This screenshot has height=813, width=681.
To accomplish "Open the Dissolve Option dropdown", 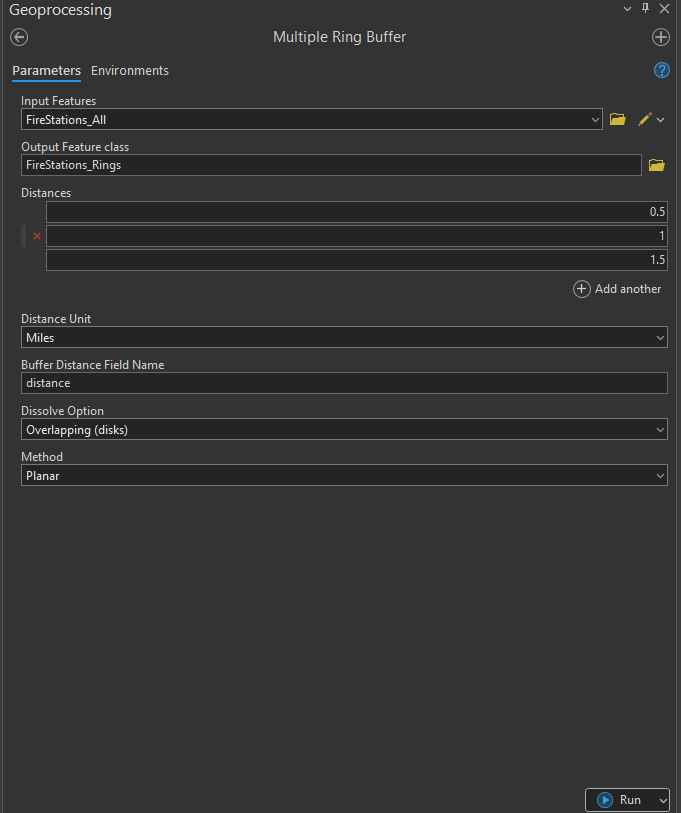I will tap(659, 429).
